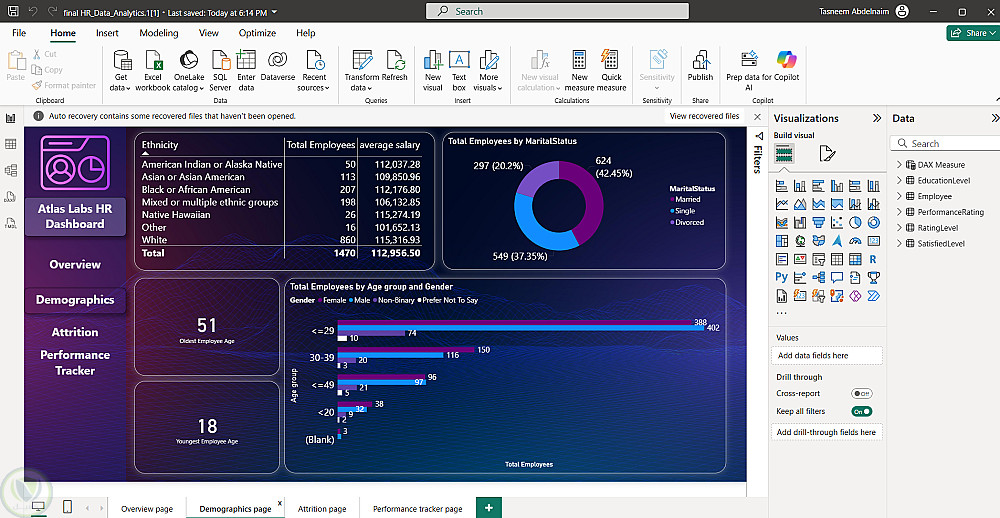Turn off the Keep all filters toggle
The height and width of the screenshot is (518, 1000).
(x=861, y=411)
